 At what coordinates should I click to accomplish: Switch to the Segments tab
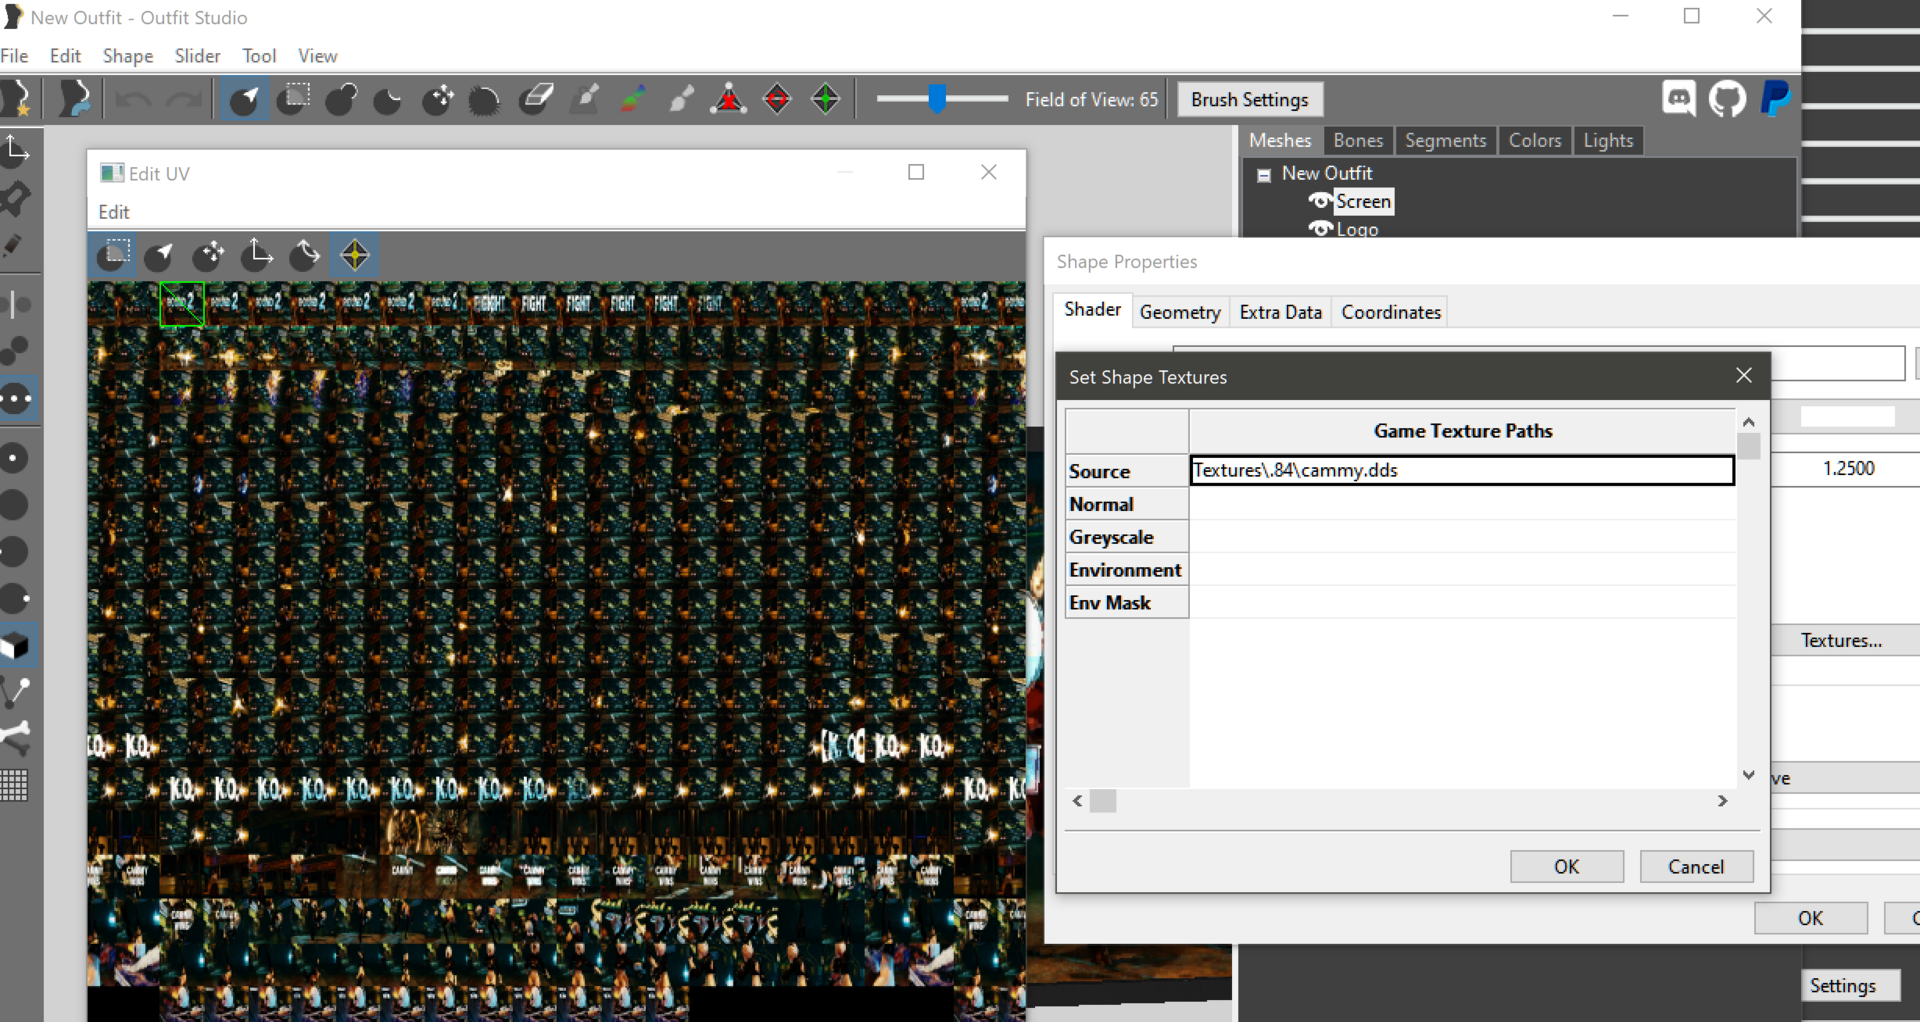pyautogui.click(x=1445, y=141)
